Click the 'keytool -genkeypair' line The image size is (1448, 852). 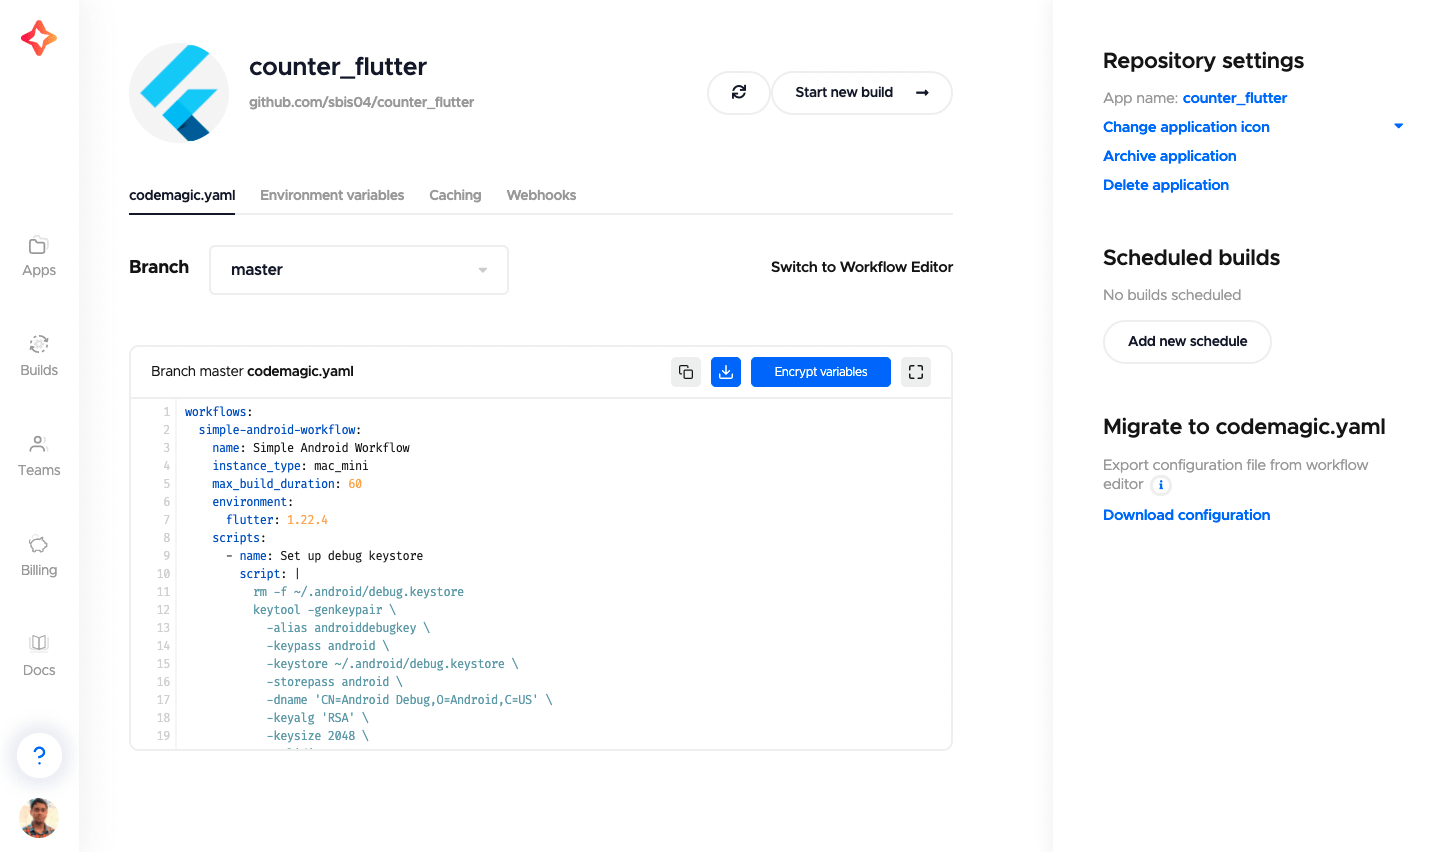(324, 610)
